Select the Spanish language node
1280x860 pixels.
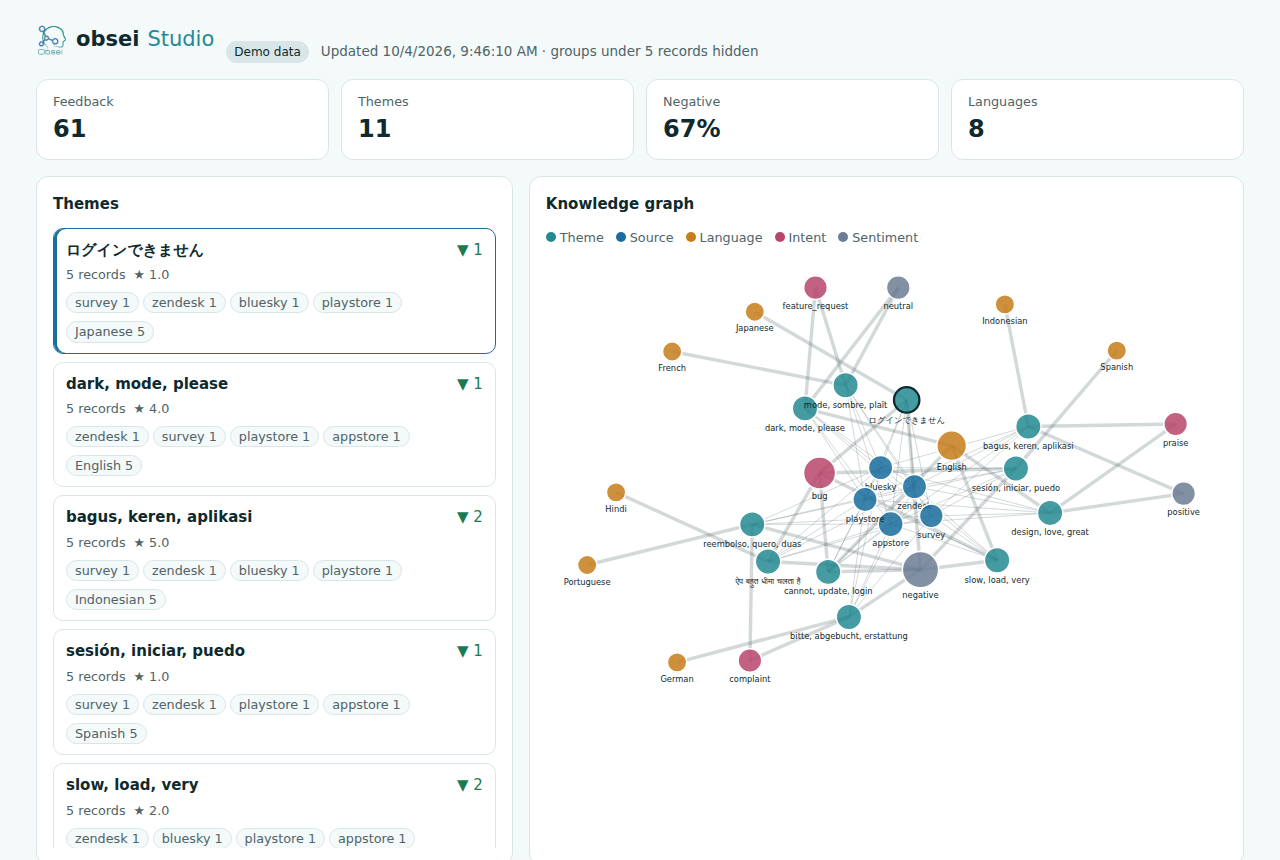(x=1117, y=351)
